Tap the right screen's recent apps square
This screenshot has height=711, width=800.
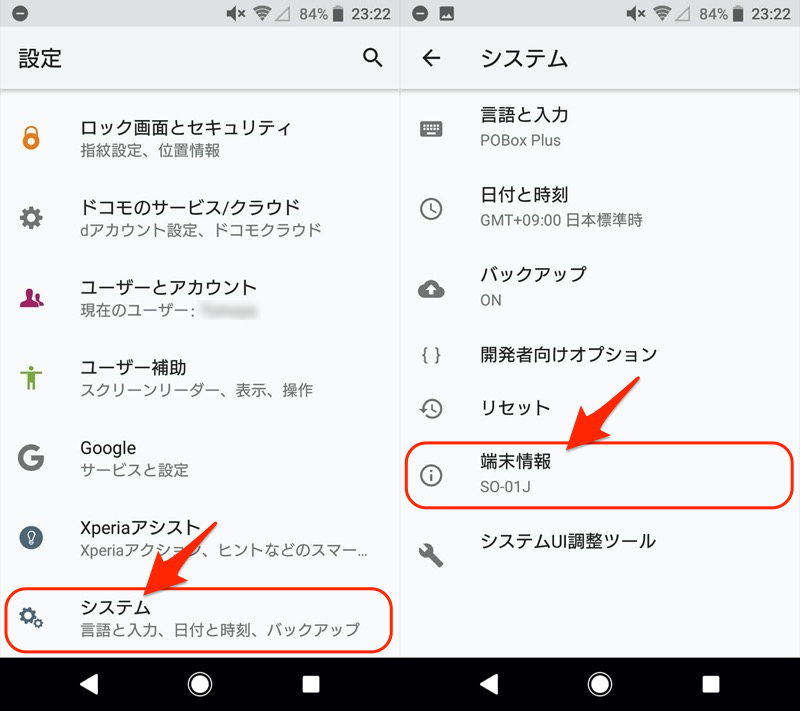click(x=711, y=684)
